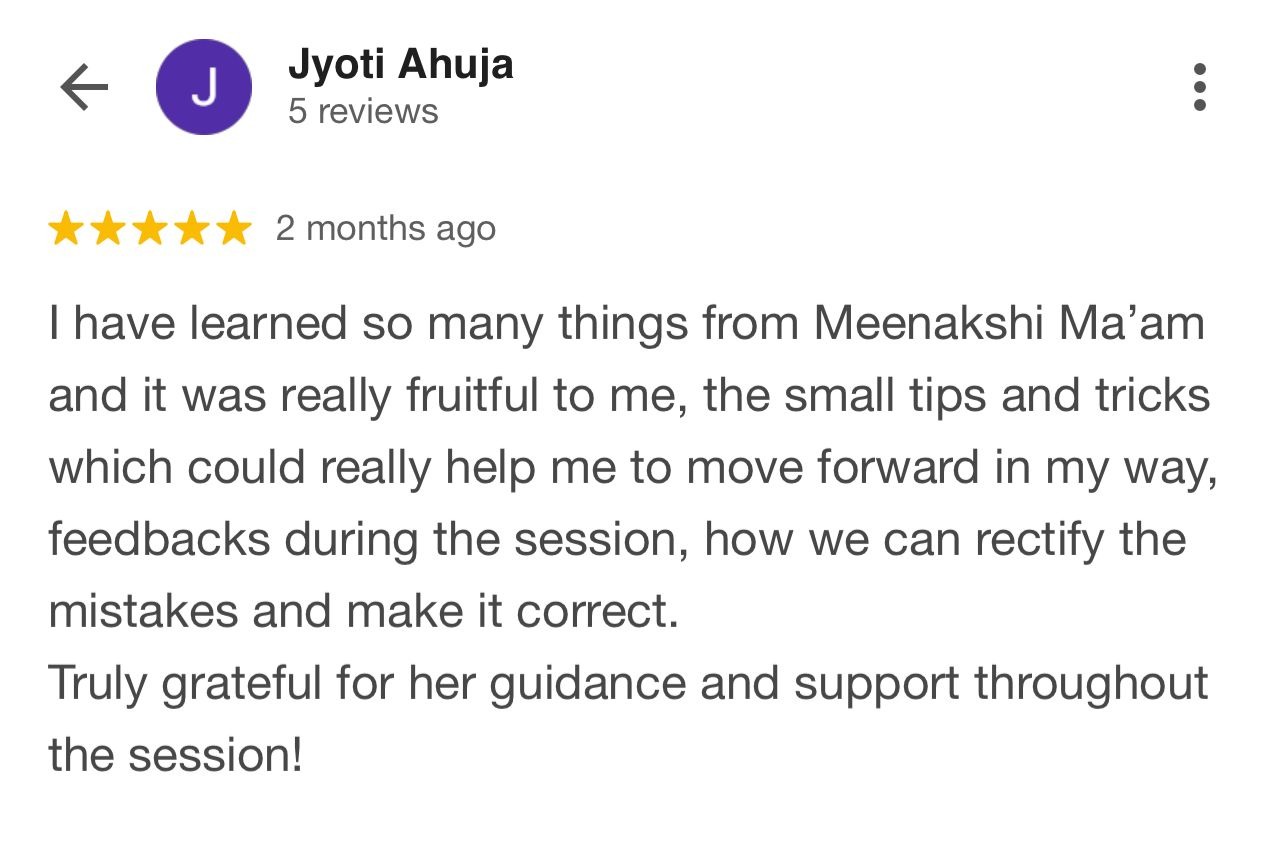Click the first yellow rating star
The height and width of the screenshot is (843, 1284).
coord(65,229)
